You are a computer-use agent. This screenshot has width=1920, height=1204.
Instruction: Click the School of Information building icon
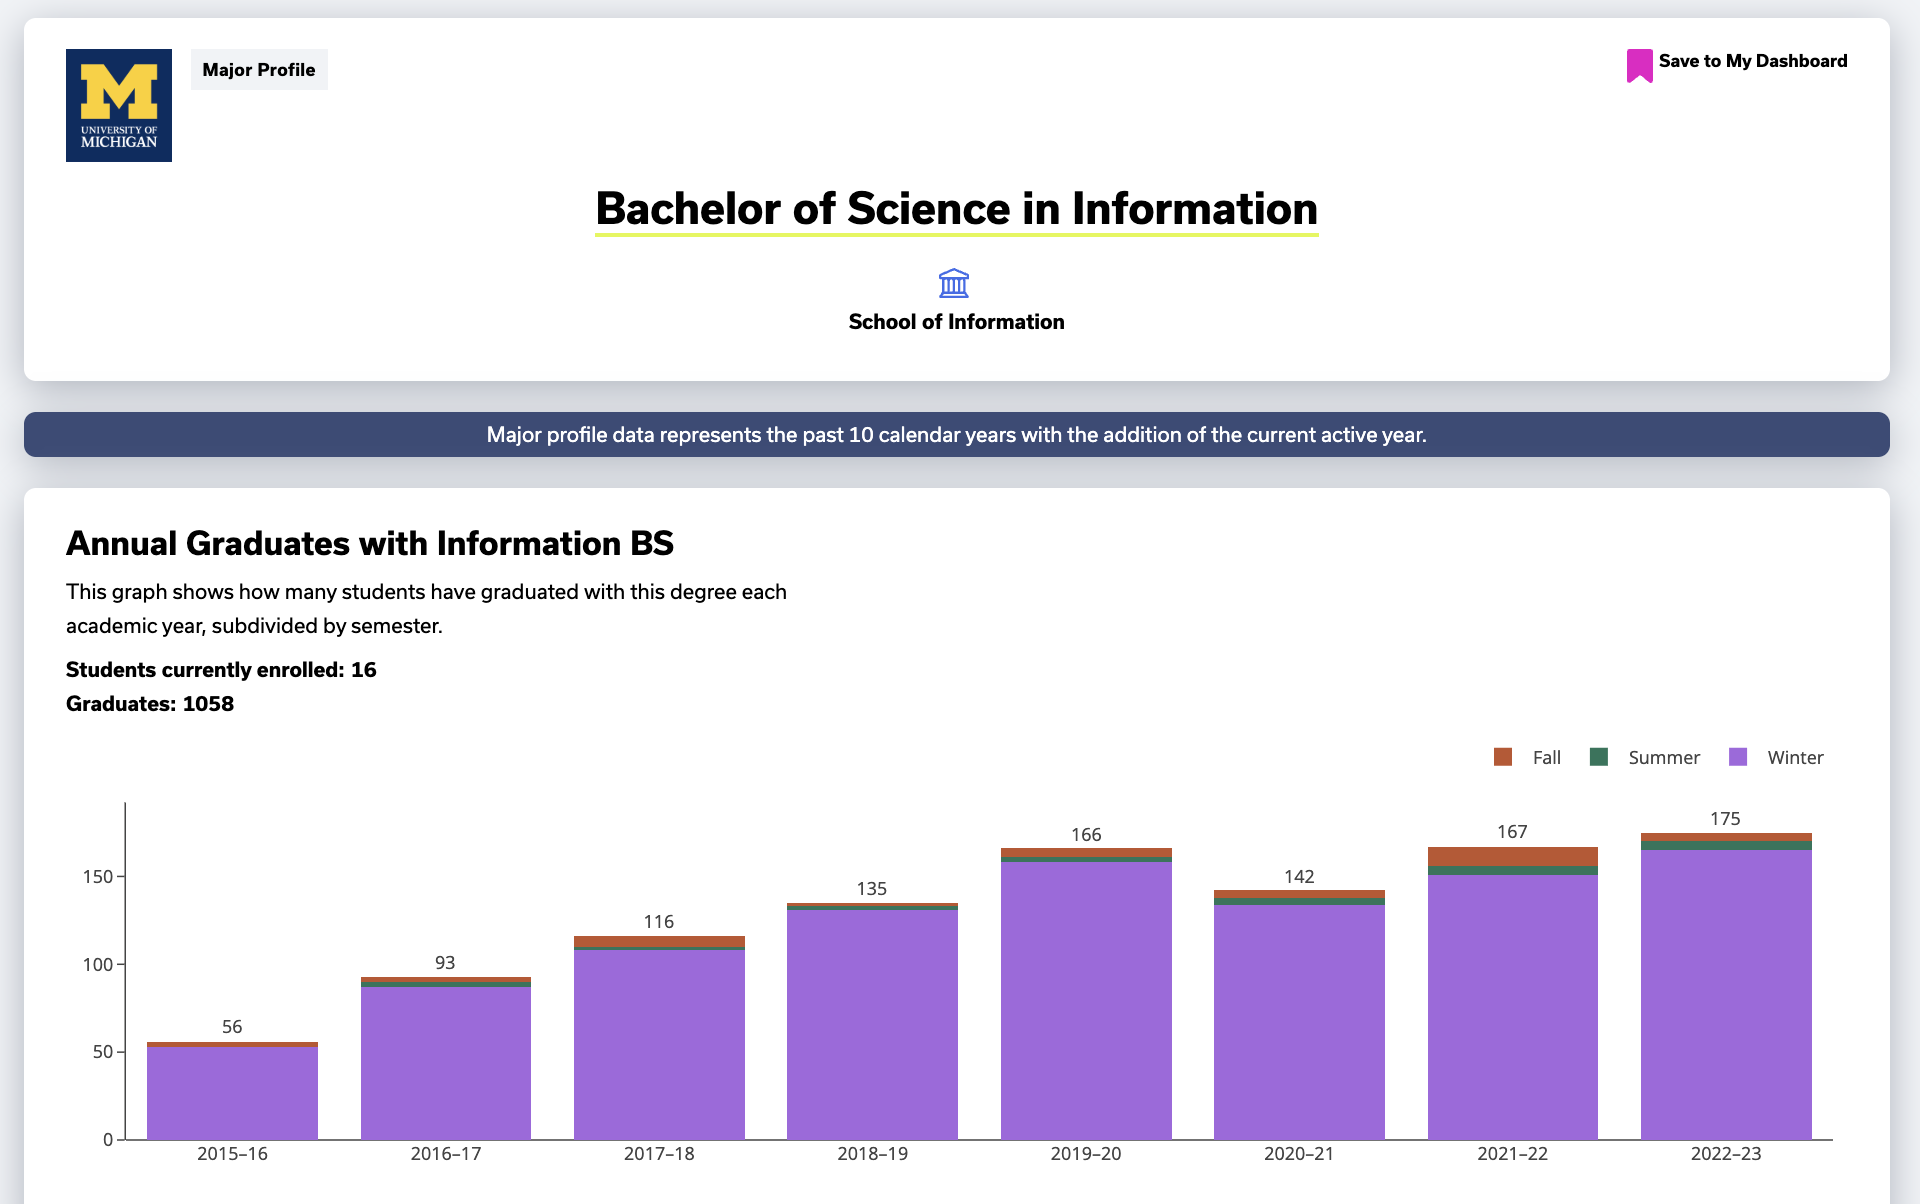(954, 283)
